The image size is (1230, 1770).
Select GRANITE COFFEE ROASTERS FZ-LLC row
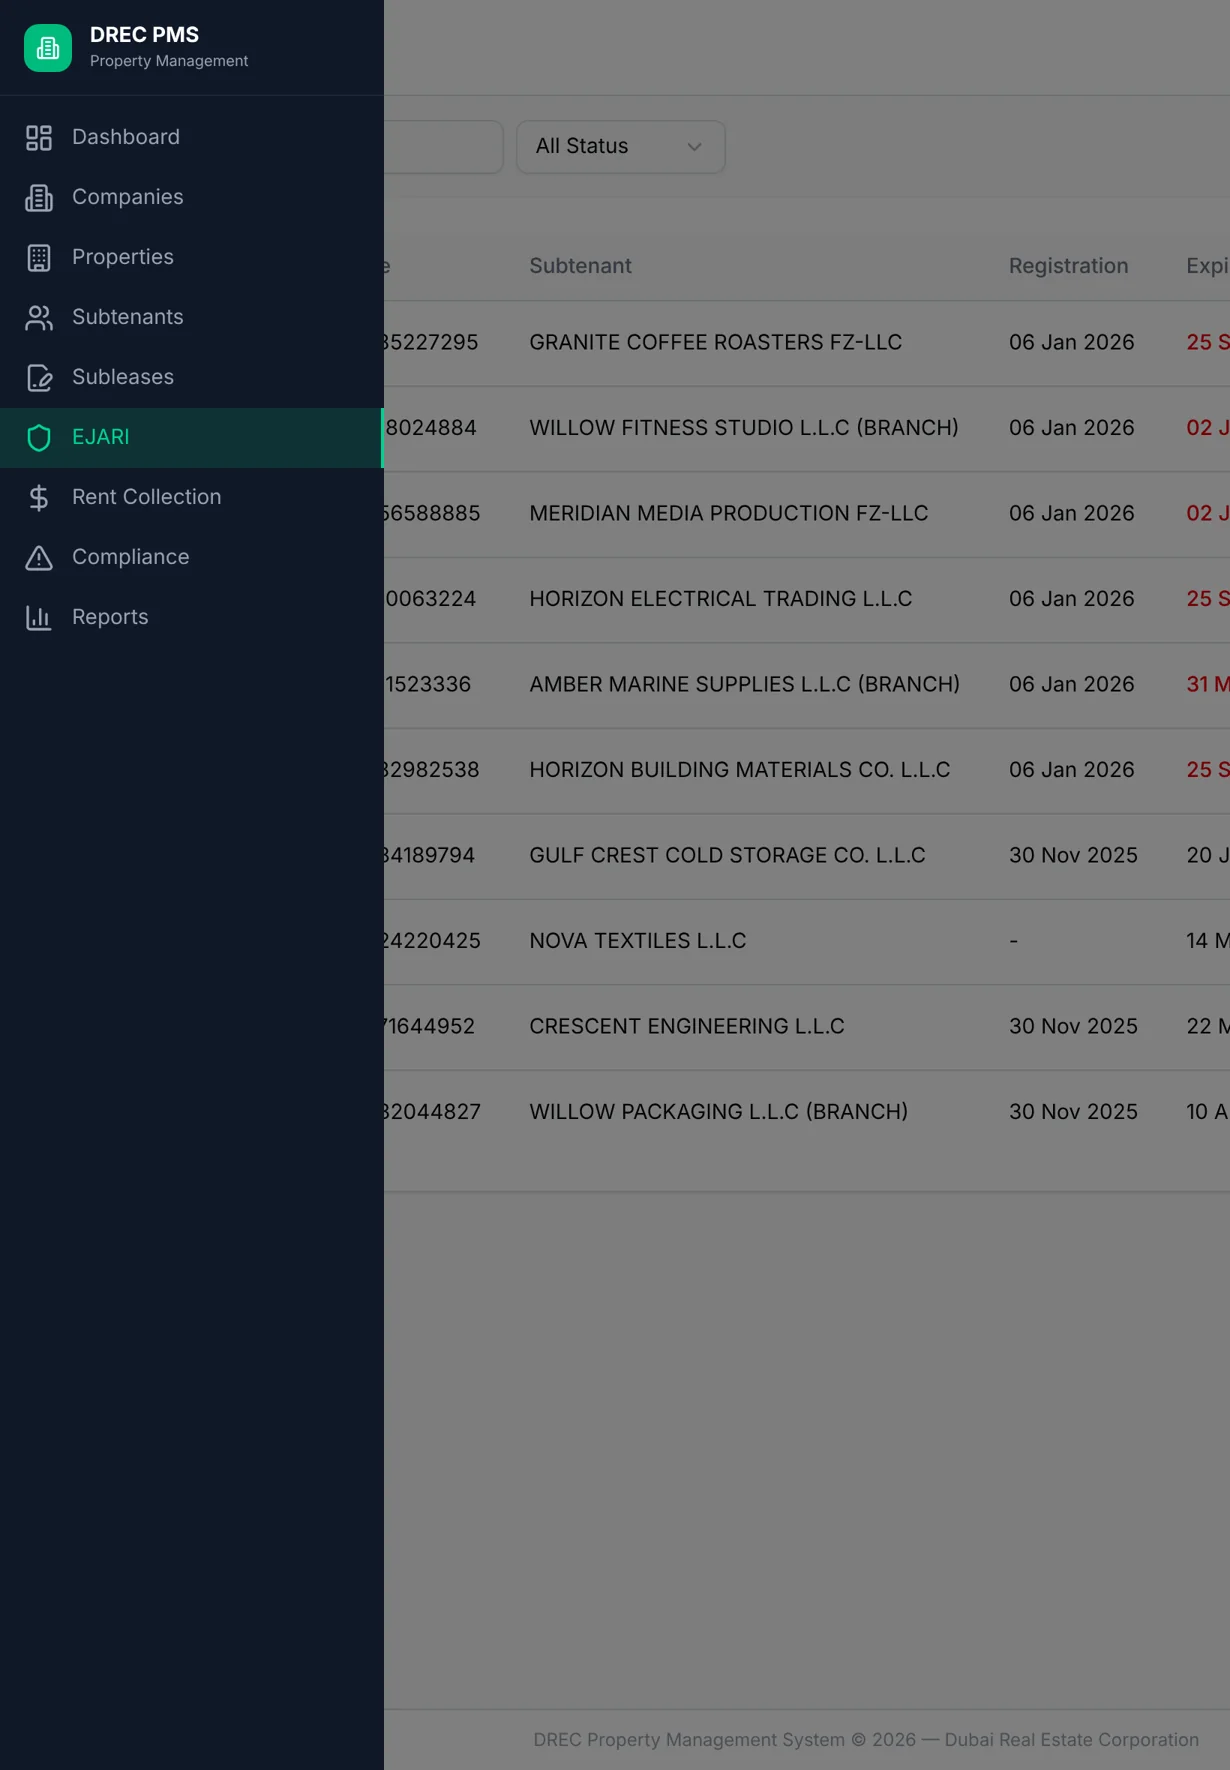pos(807,343)
